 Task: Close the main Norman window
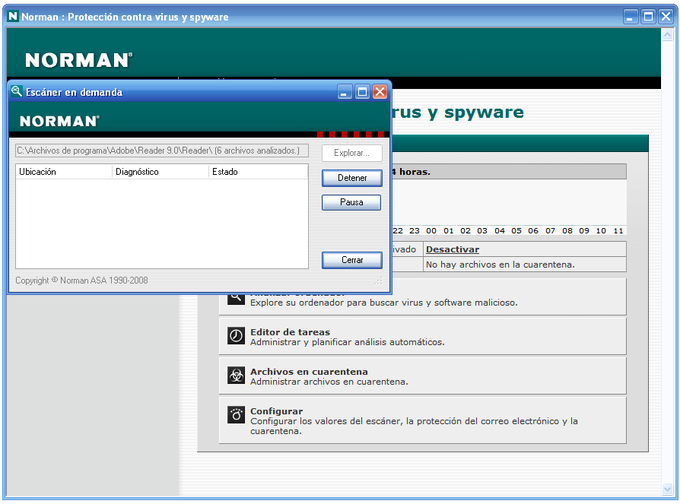click(x=666, y=17)
